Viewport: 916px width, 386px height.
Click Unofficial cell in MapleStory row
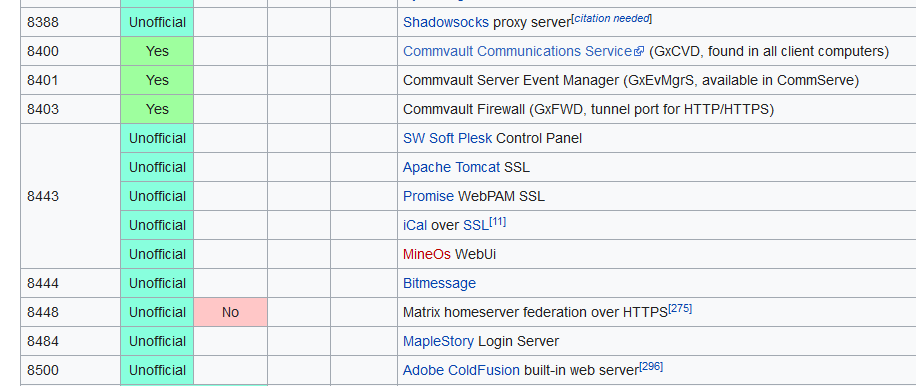[x=157, y=341]
